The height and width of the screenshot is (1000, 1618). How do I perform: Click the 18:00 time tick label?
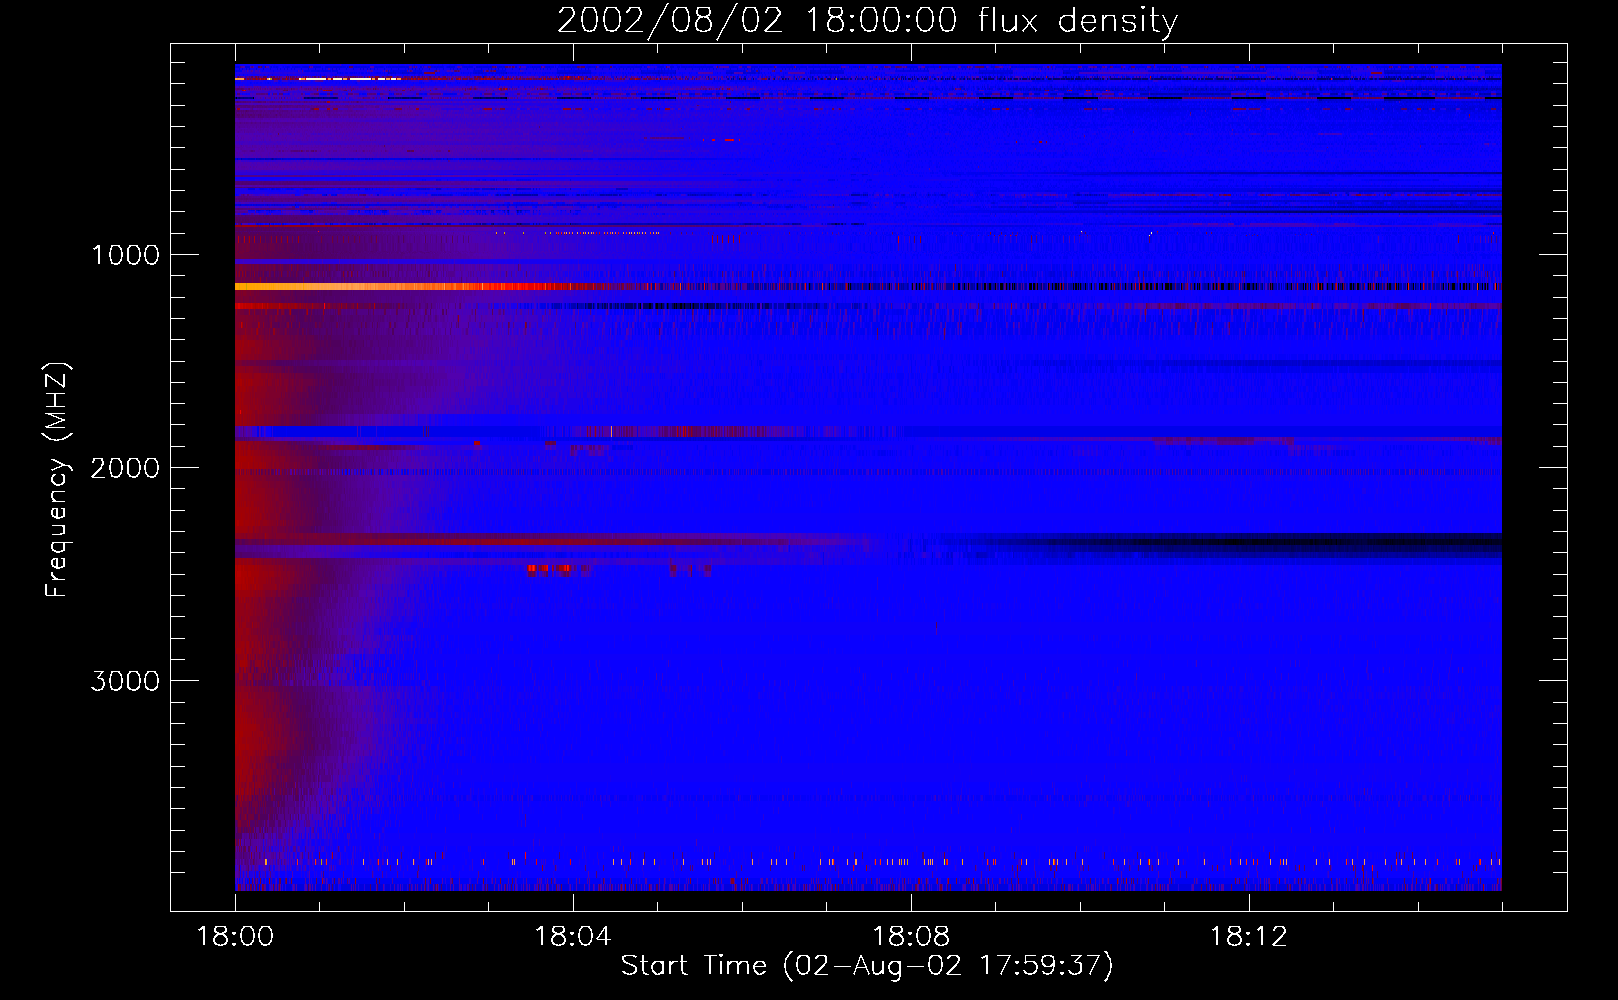pyautogui.click(x=235, y=937)
